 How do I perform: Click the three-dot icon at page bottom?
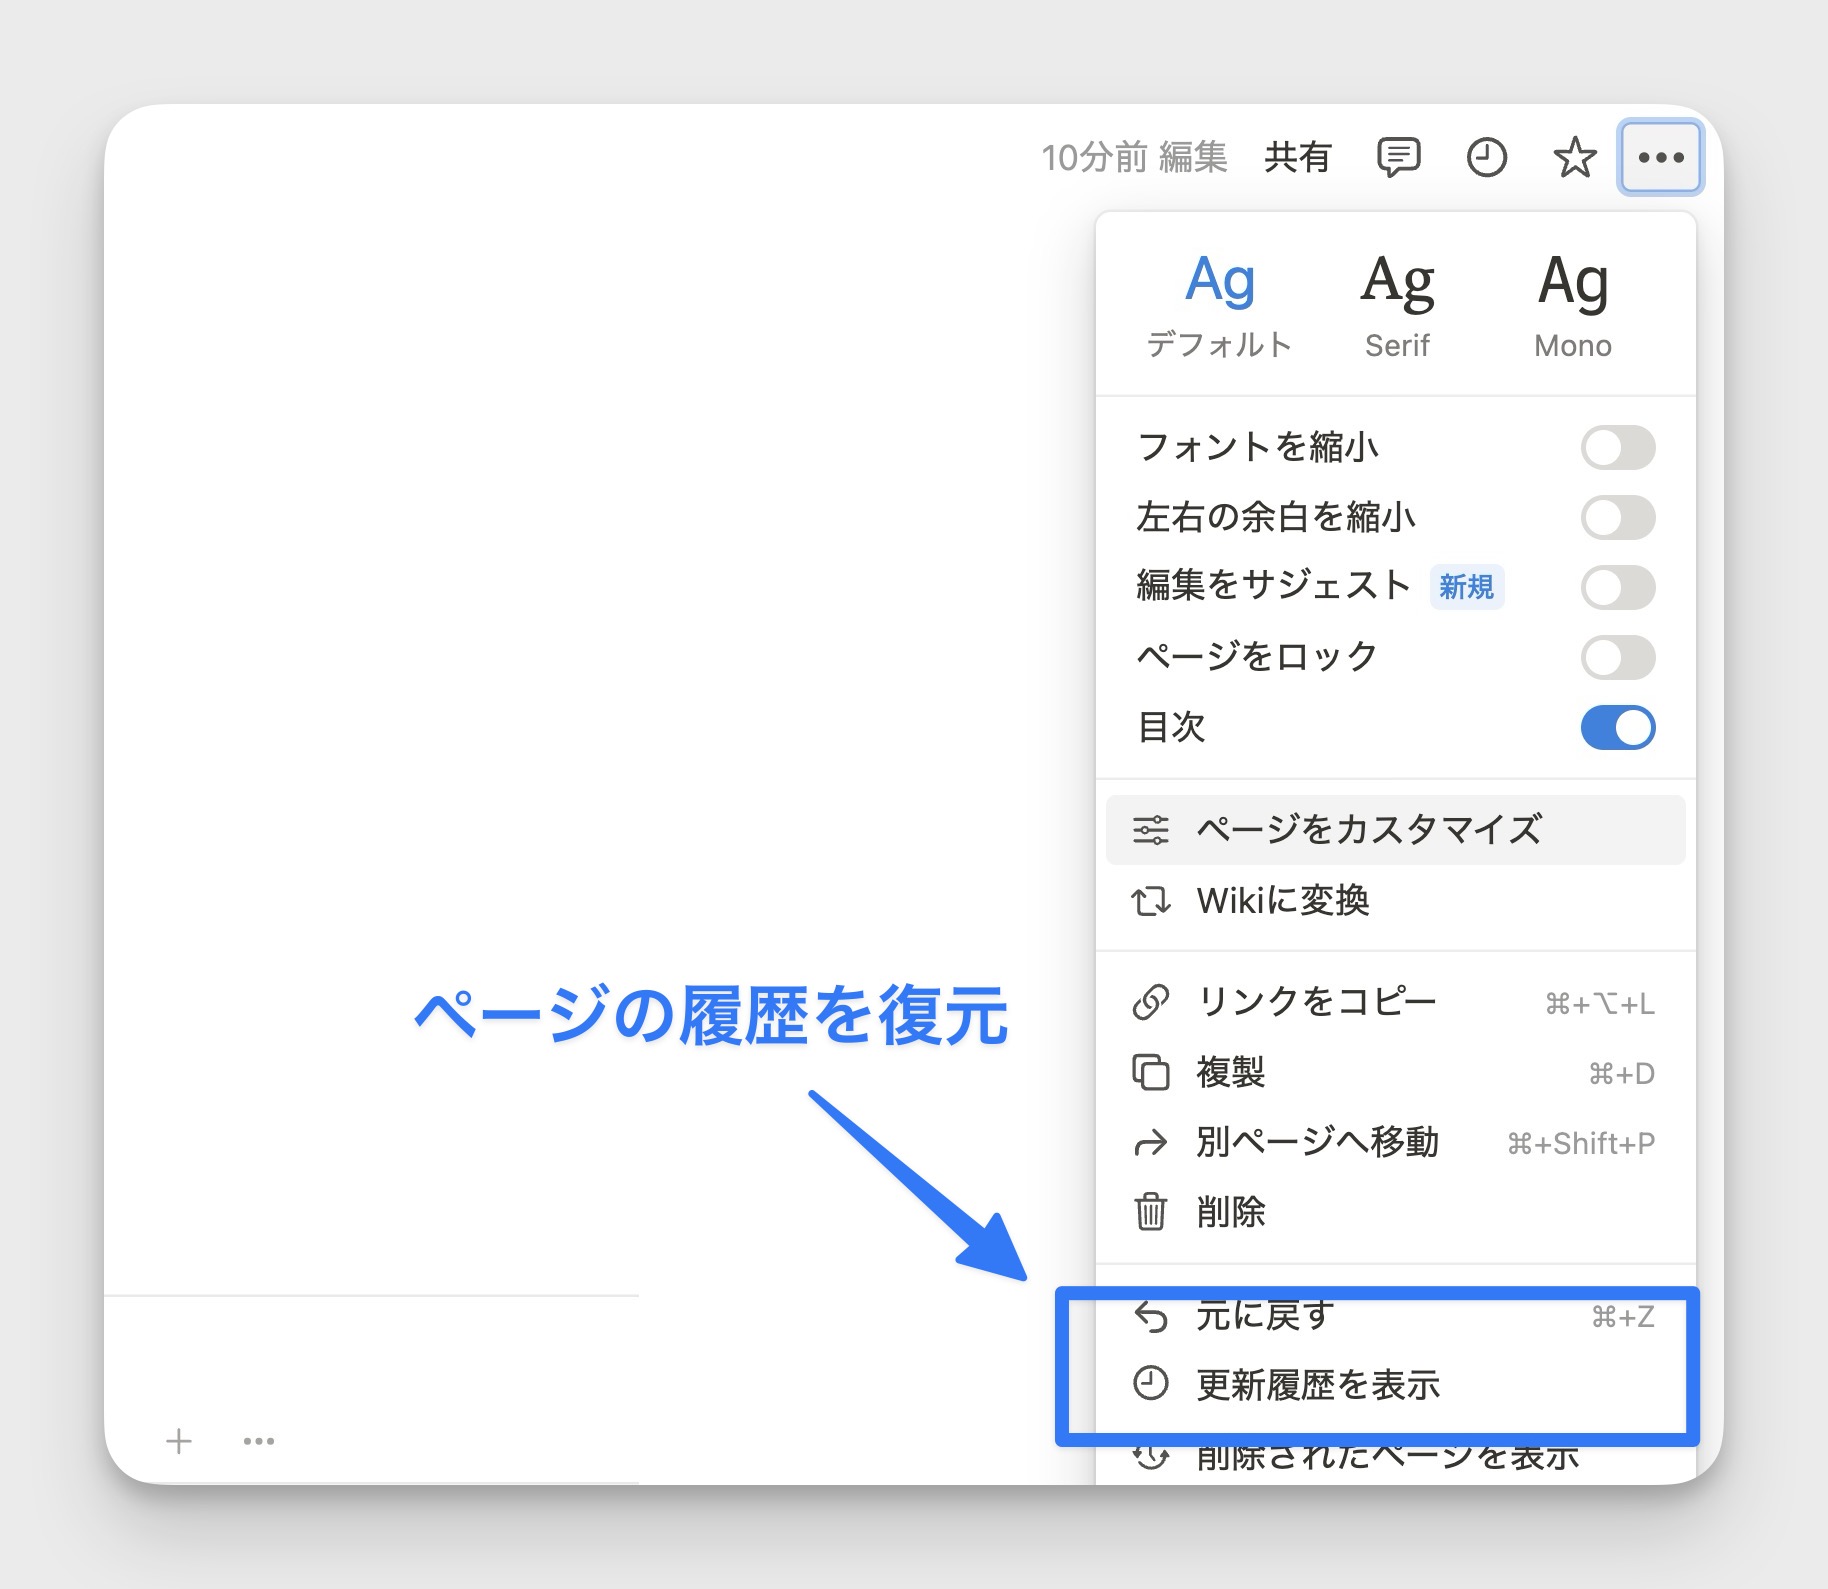pos(259,1441)
